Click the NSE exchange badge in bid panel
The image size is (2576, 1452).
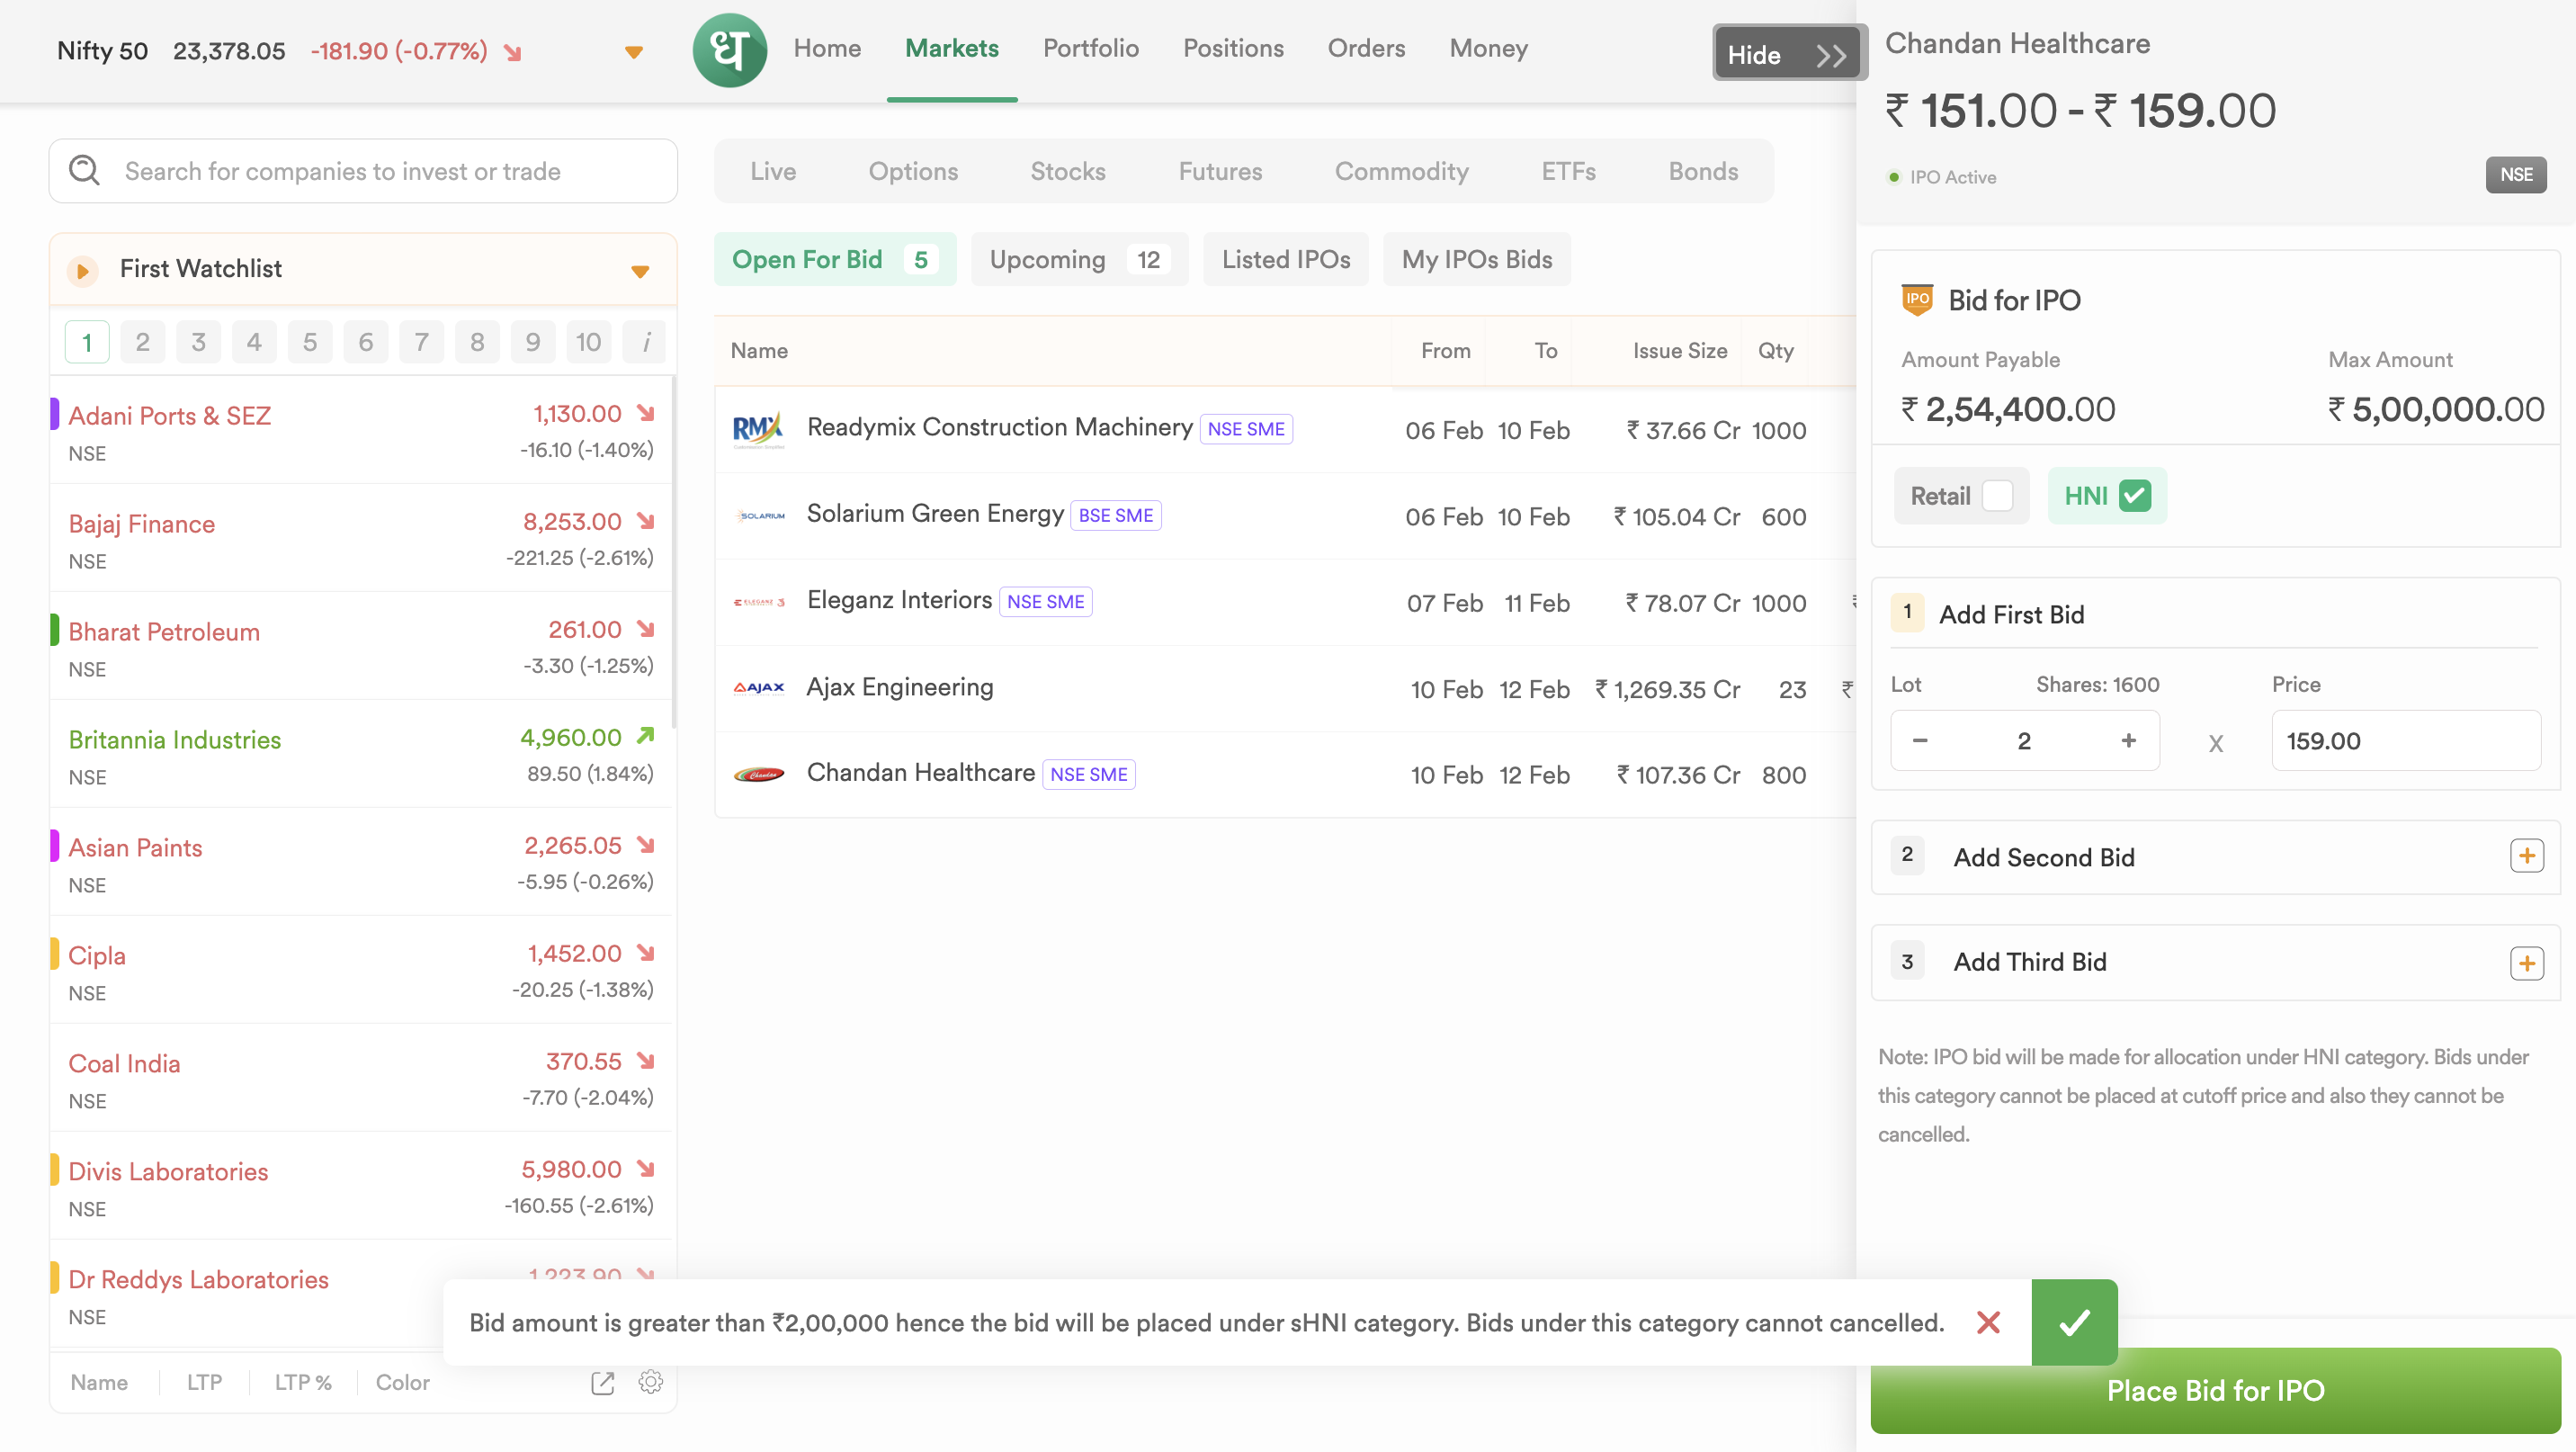[2516, 175]
